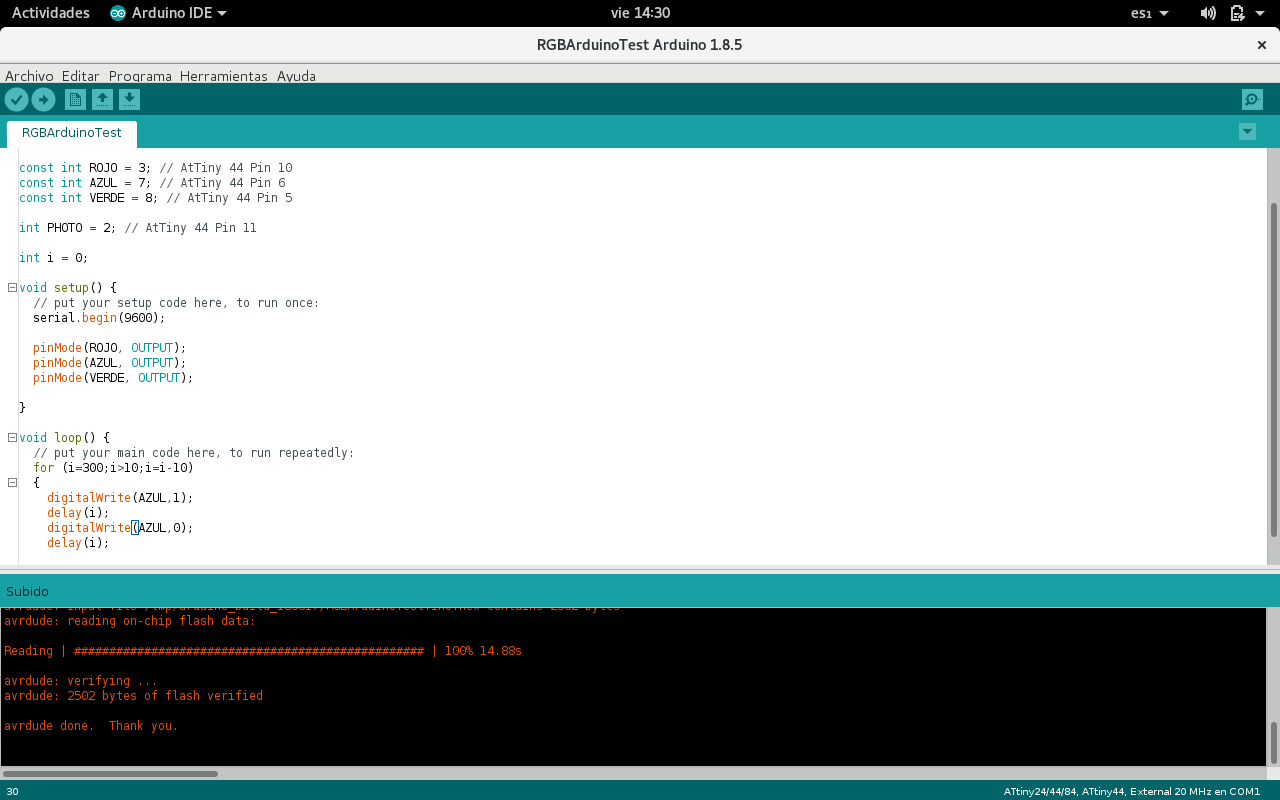Collapse the loop() function fold marker
Image resolution: width=1280 pixels, height=800 pixels.
click(x=12, y=438)
